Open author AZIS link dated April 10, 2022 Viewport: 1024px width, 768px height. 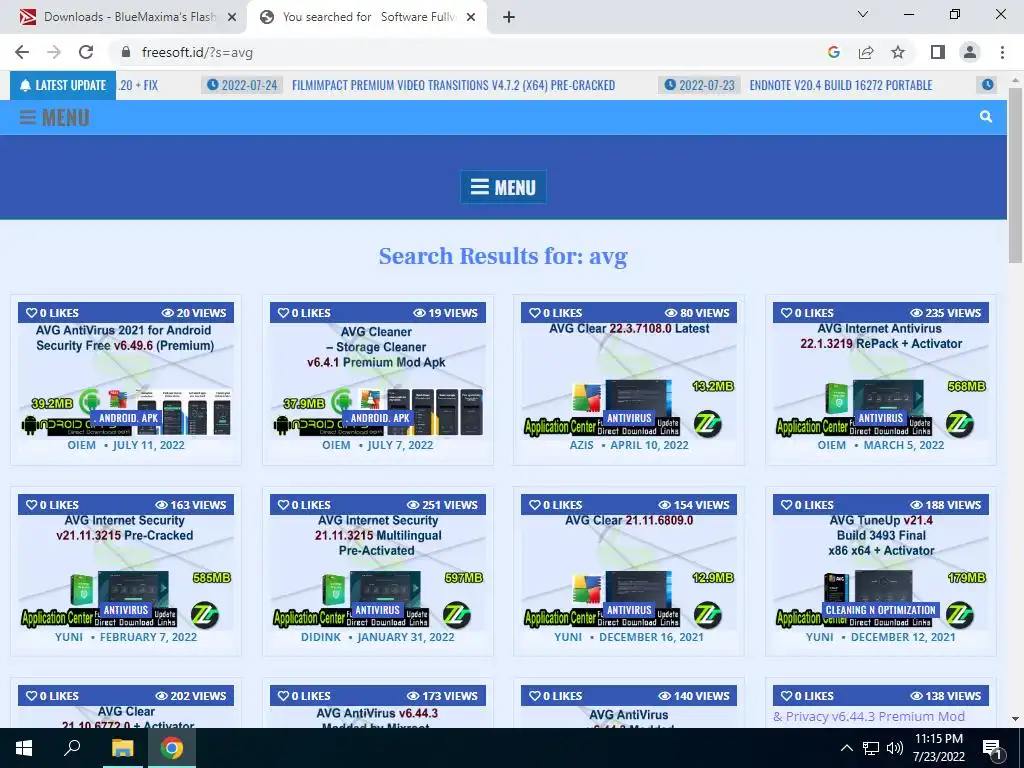pos(581,445)
